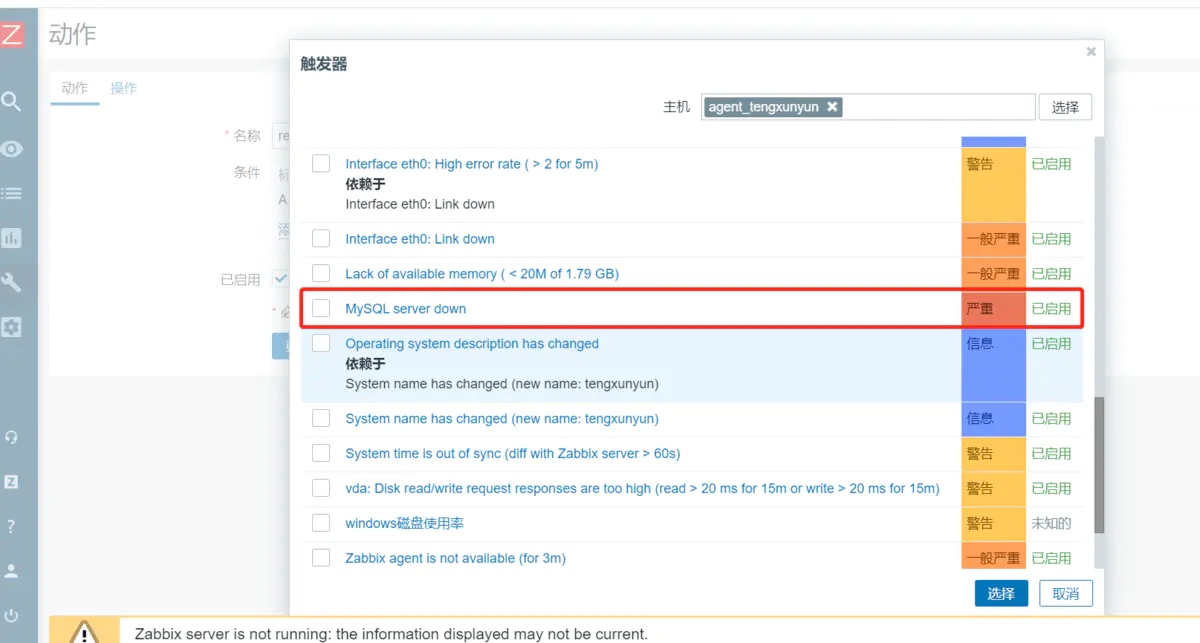
Task: Tick checkbox for vda Disk read/write trigger
Action: (x=321, y=488)
